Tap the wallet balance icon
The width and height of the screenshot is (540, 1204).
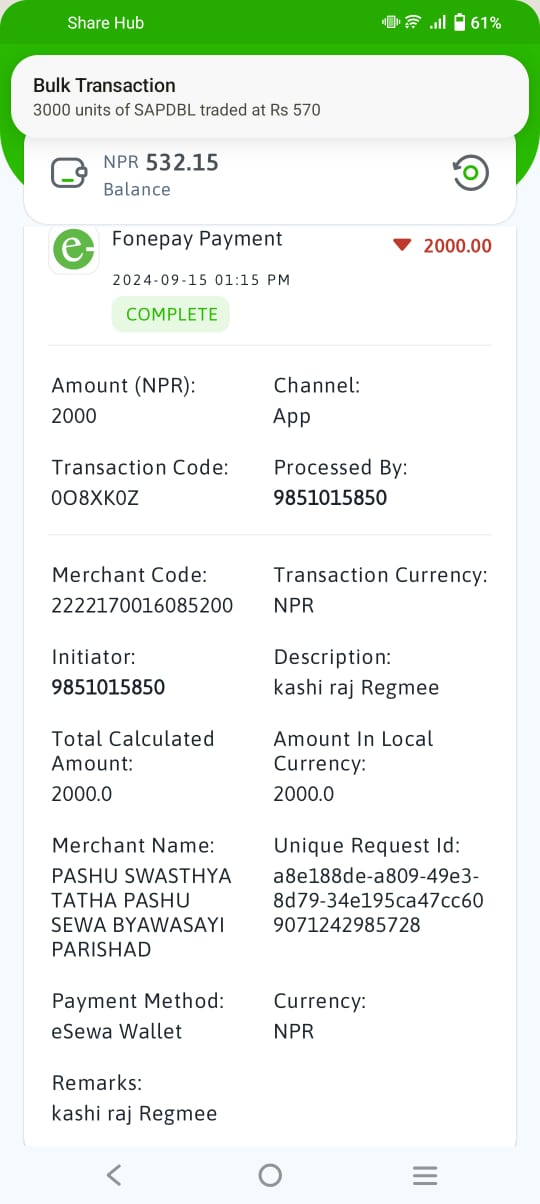pyautogui.click(x=70, y=174)
